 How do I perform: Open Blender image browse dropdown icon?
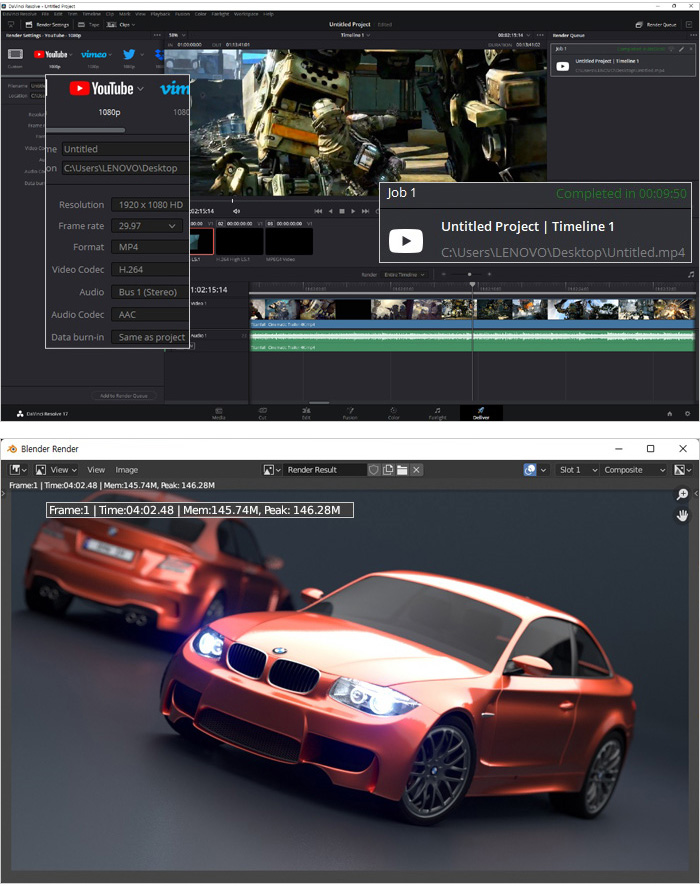(x=272, y=470)
